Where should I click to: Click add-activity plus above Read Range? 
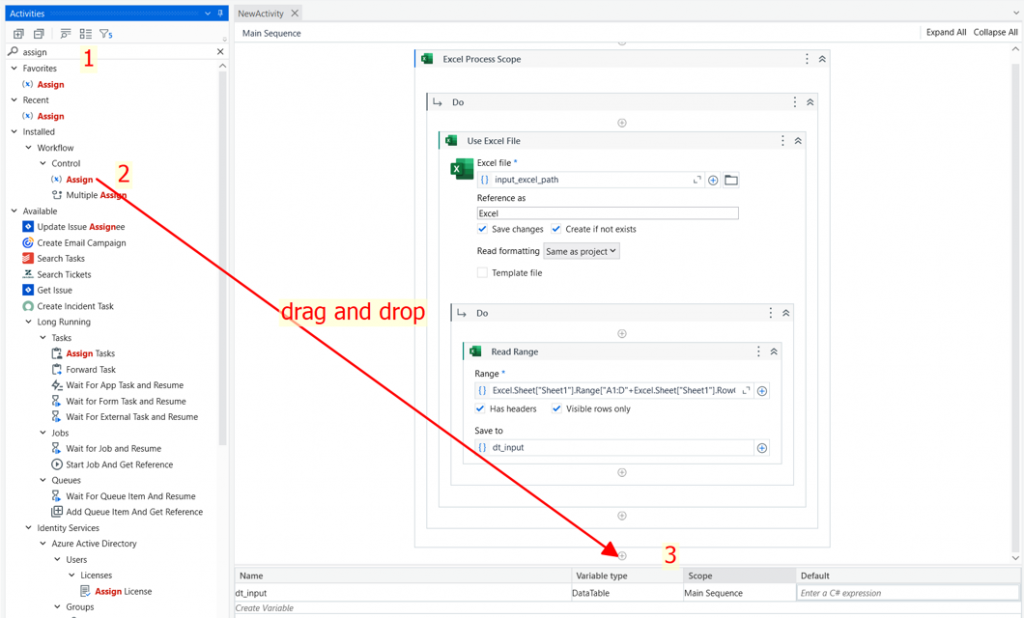click(x=622, y=334)
